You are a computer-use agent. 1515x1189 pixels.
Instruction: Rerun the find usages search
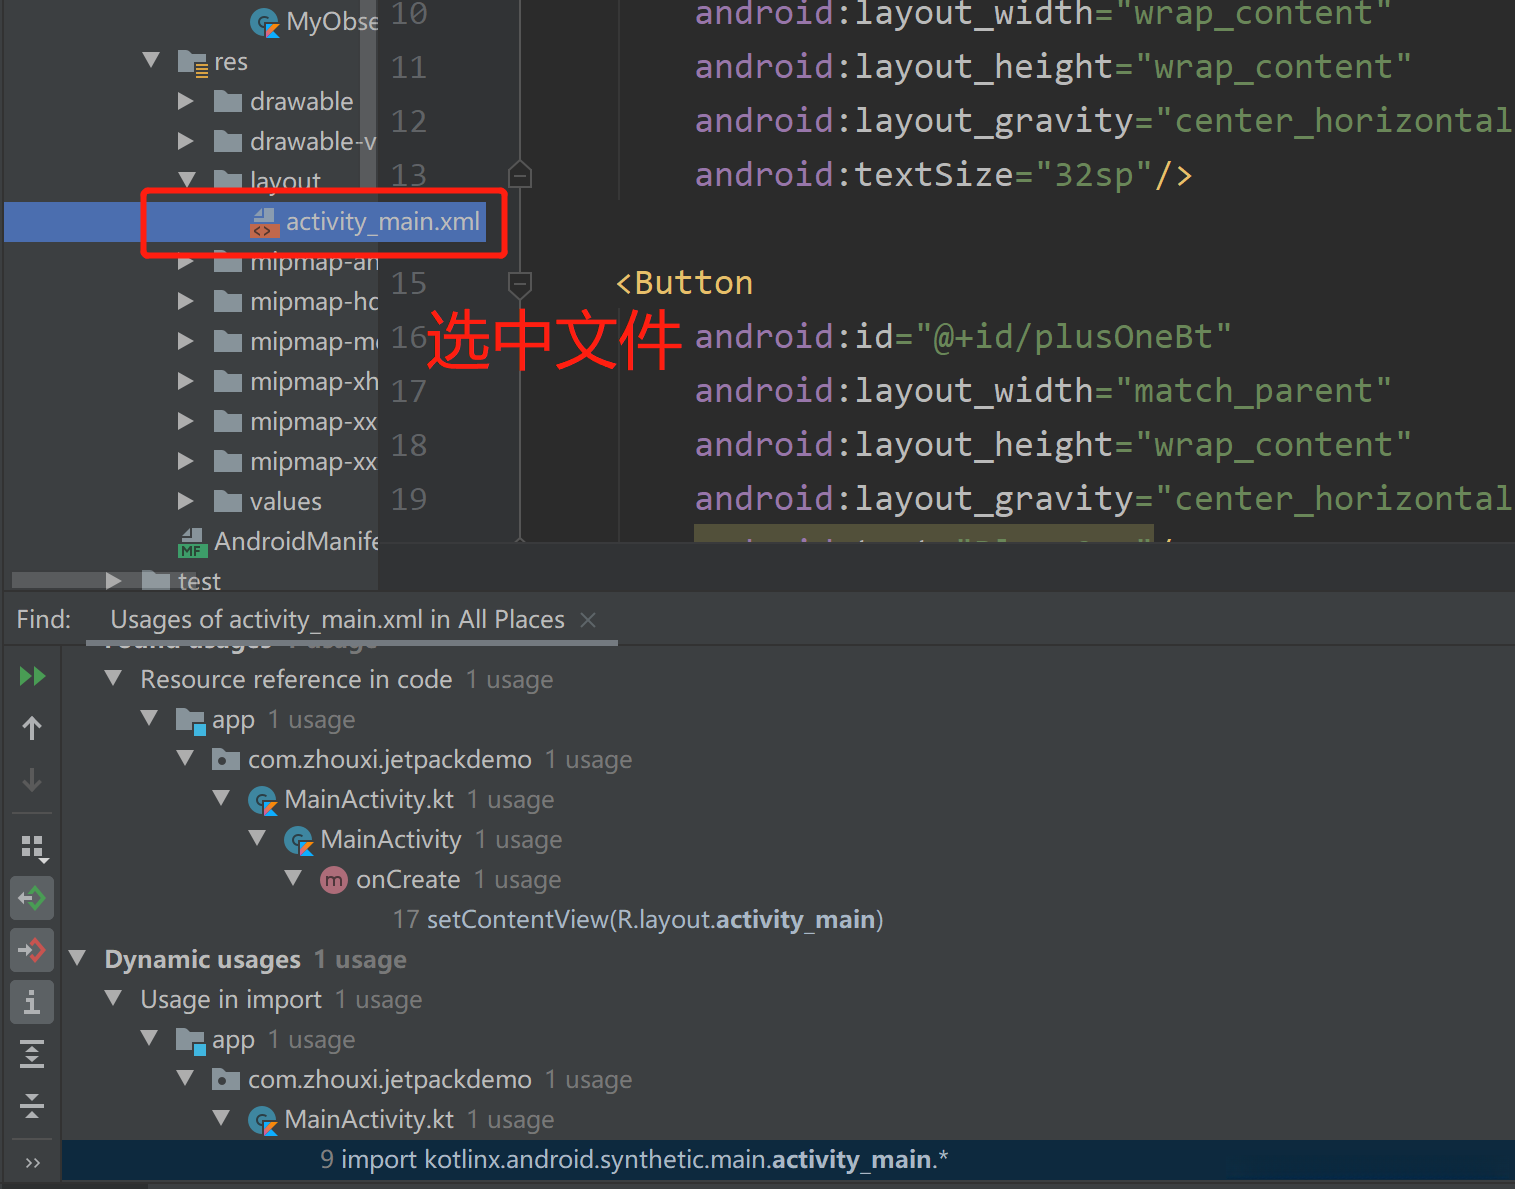(x=32, y=677)
